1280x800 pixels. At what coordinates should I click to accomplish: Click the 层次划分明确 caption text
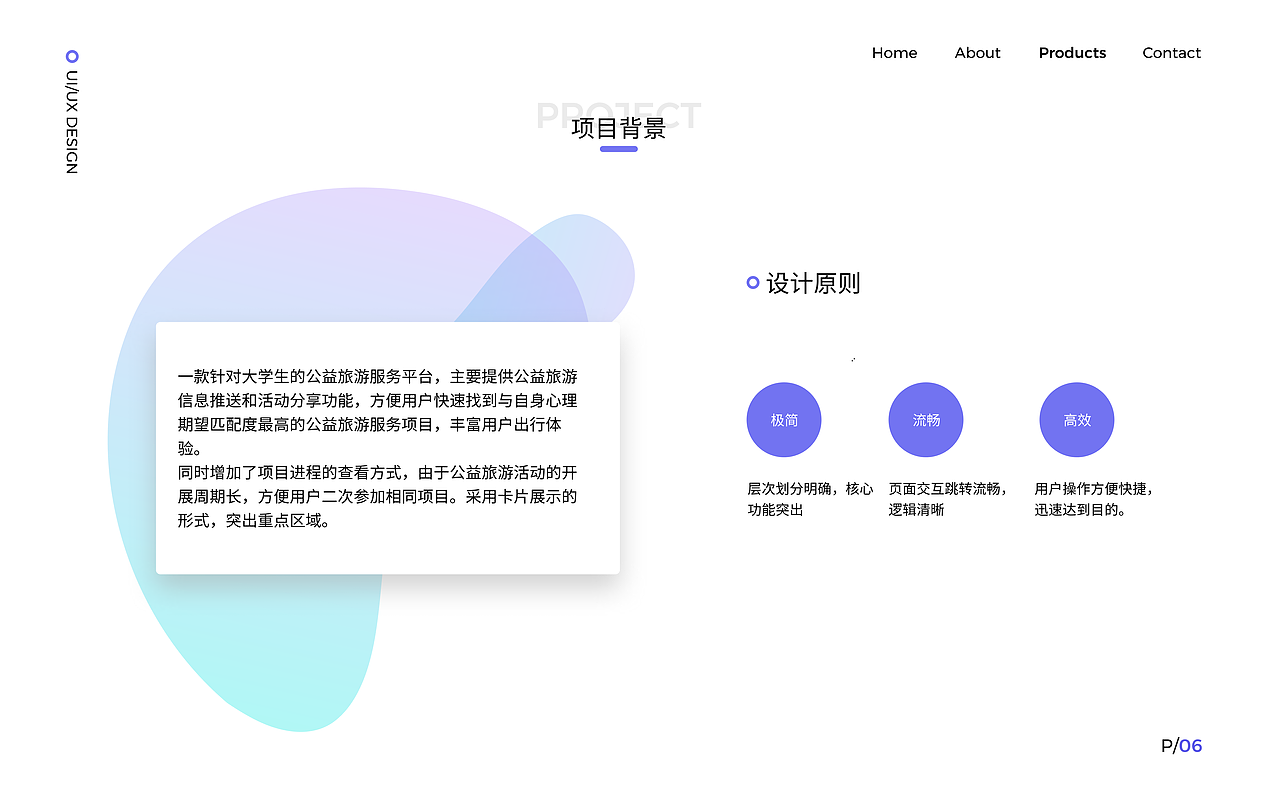(x=808, y=499)
